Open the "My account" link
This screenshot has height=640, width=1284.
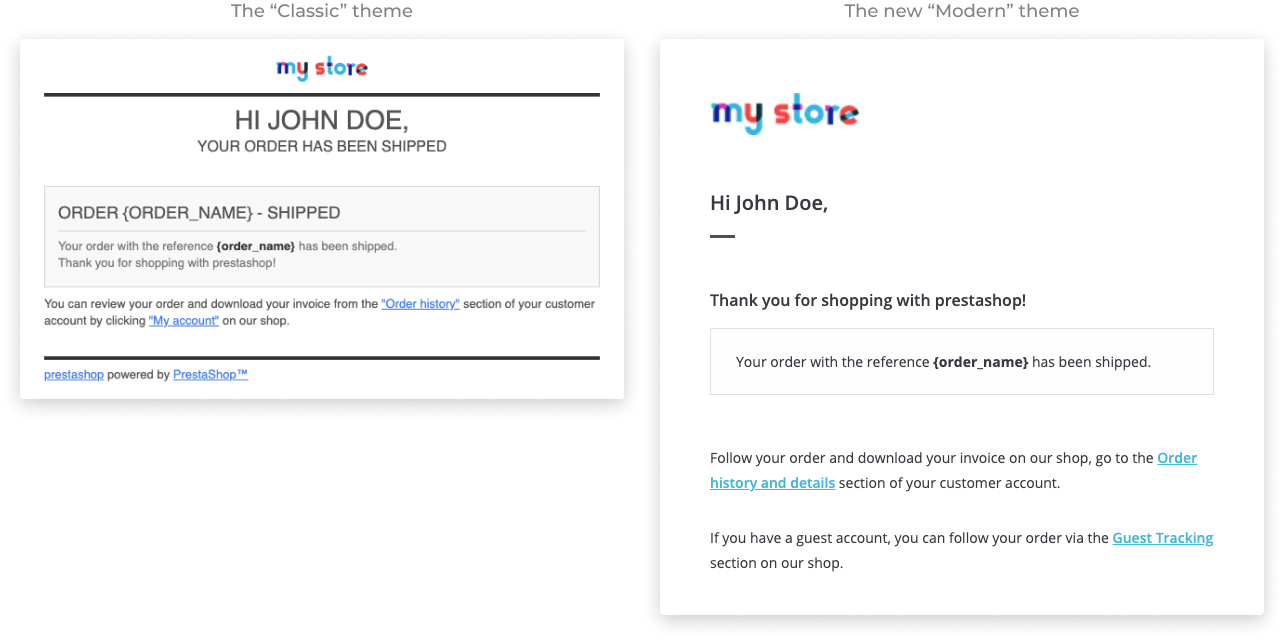tap(184, 321)
